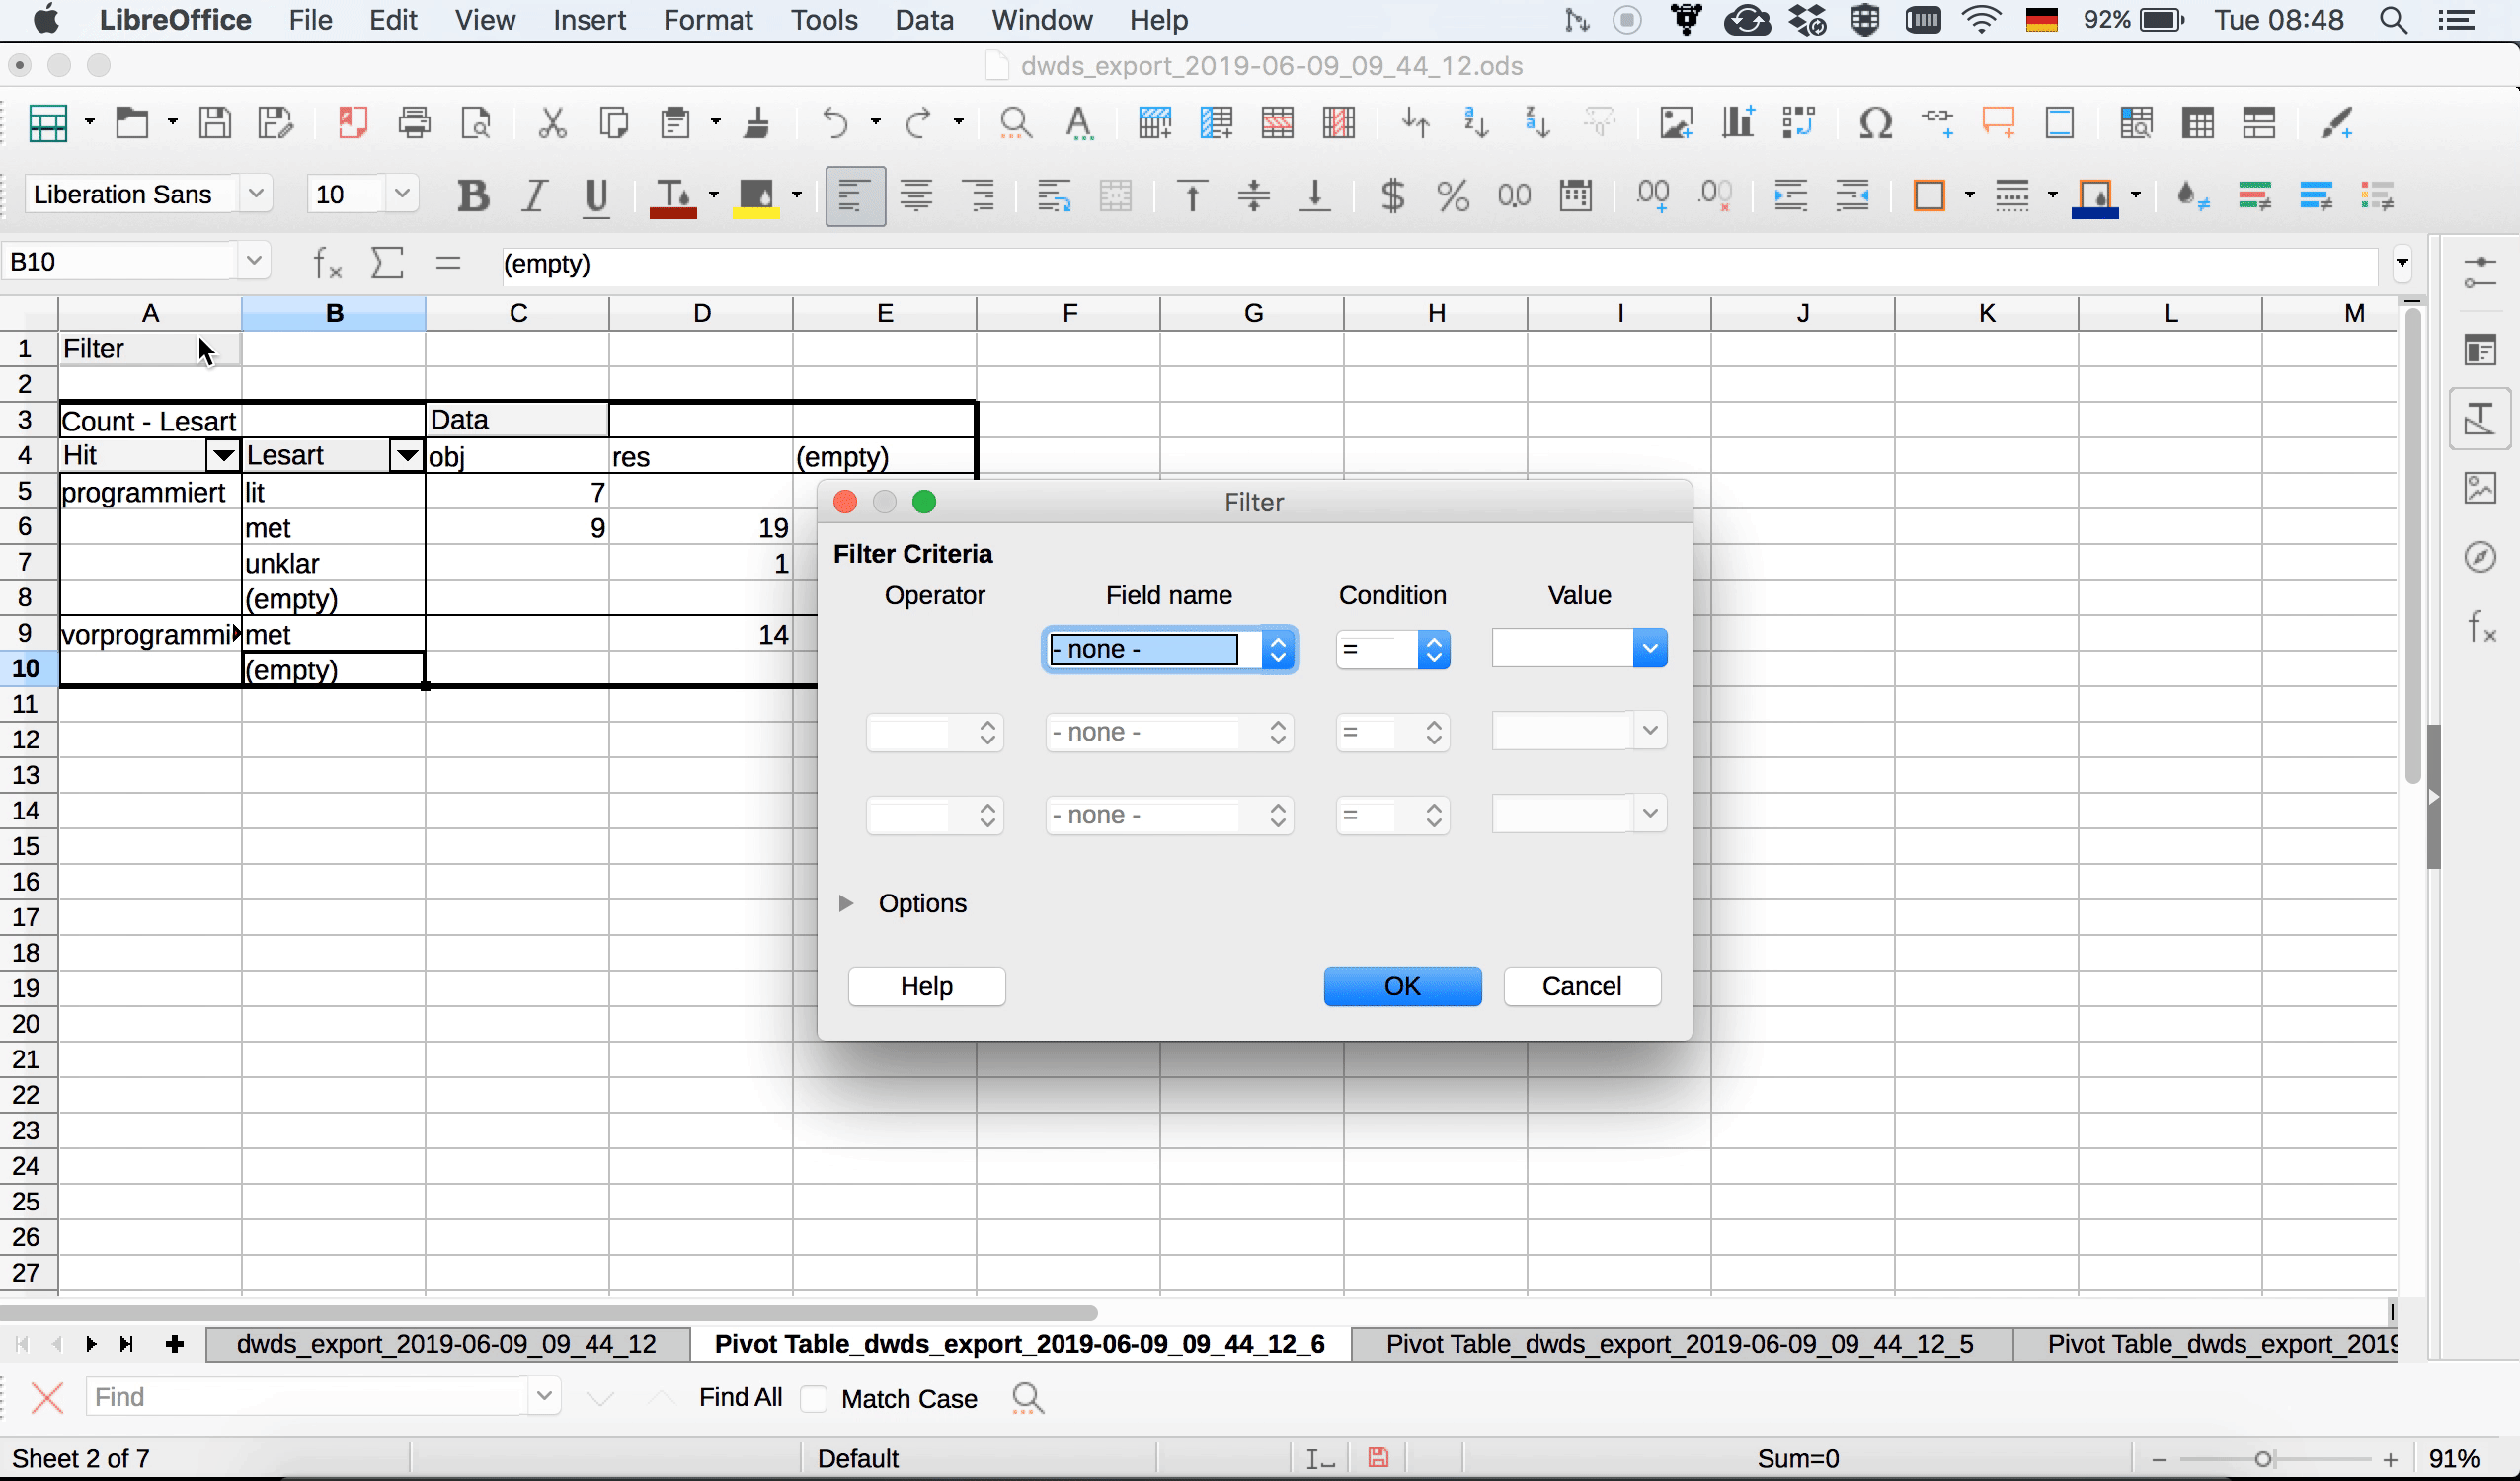Open the Value dropdown in Filter dialog
This screenshot has height=1481, width=2520.
pyautogui.click(x=1651, y=649)
